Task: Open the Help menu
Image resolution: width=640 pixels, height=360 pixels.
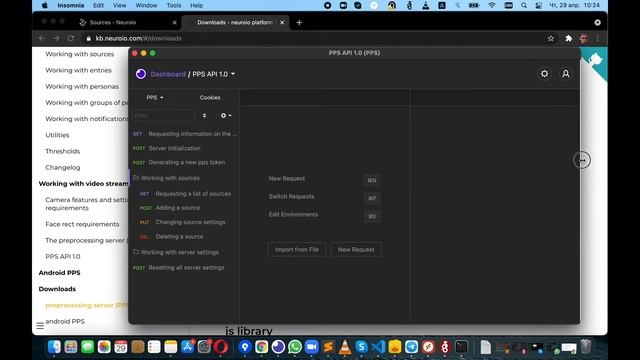Action: pos(196,5)
